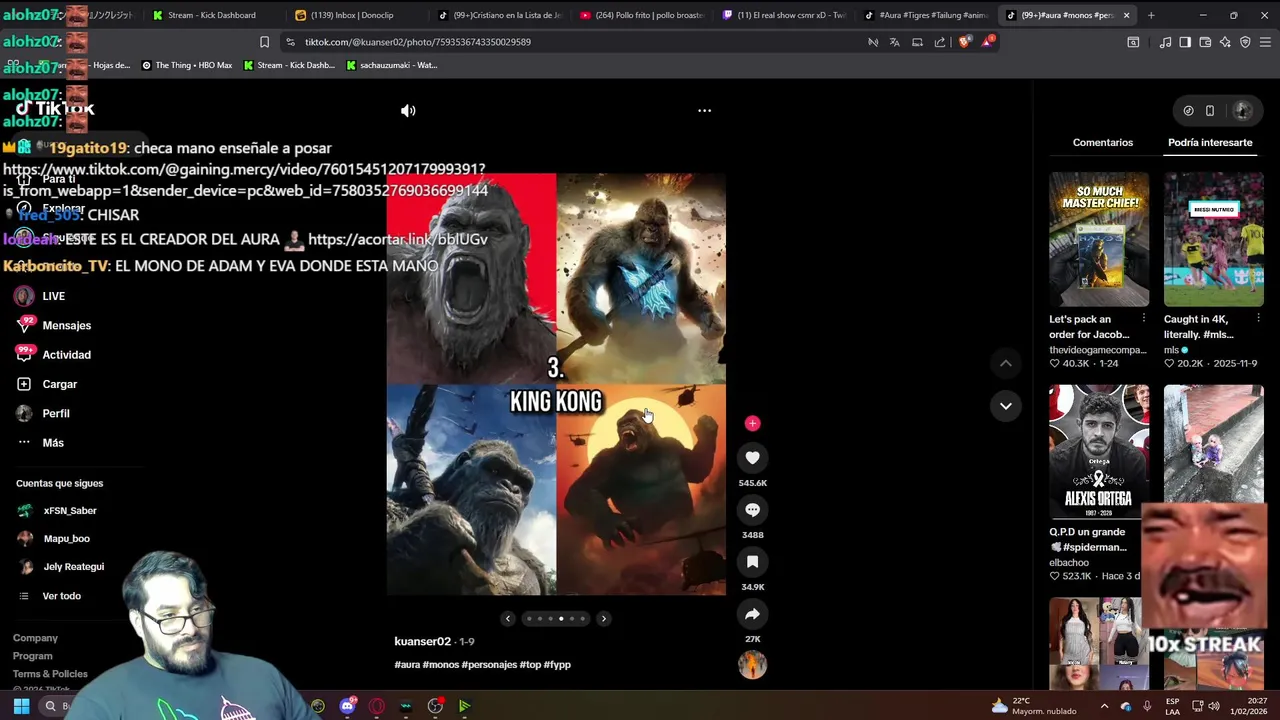Open options on the Caught in 4K card
The image size is (1280, 720).
[1258, 319]
